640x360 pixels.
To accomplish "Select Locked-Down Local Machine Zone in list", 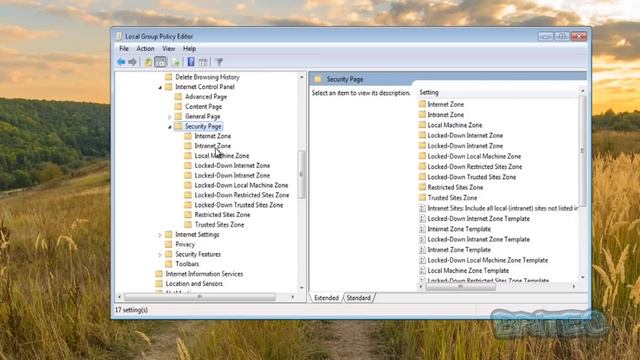I will point(474,156).
